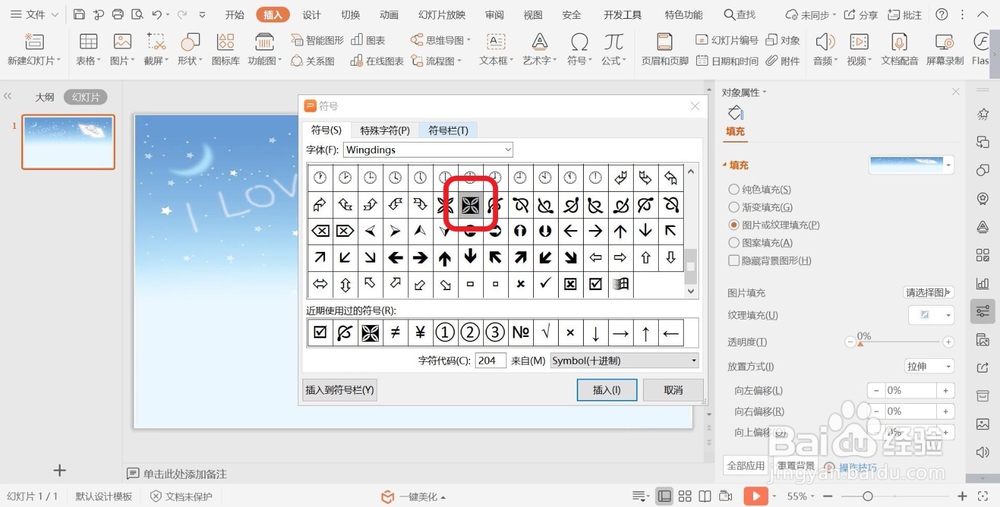Open the File (文件) menu dropdown
1000x507 pixels.
[x=34, y=14]
